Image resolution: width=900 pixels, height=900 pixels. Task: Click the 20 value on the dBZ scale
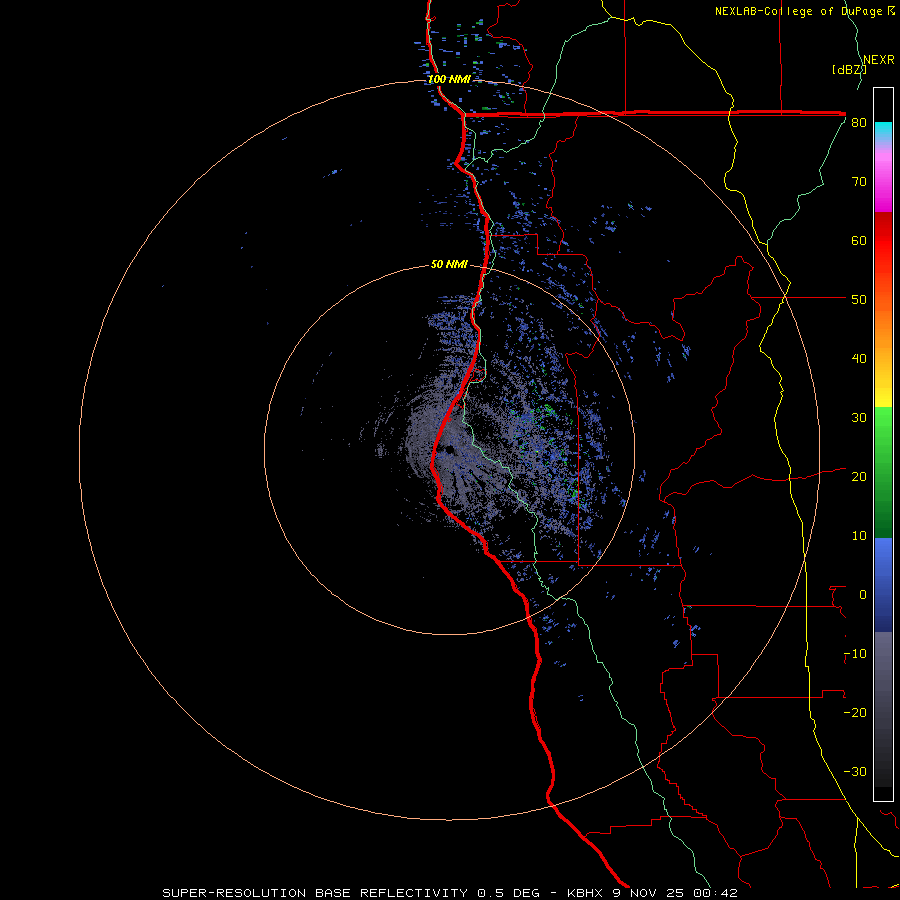click(x=859, y=477)
